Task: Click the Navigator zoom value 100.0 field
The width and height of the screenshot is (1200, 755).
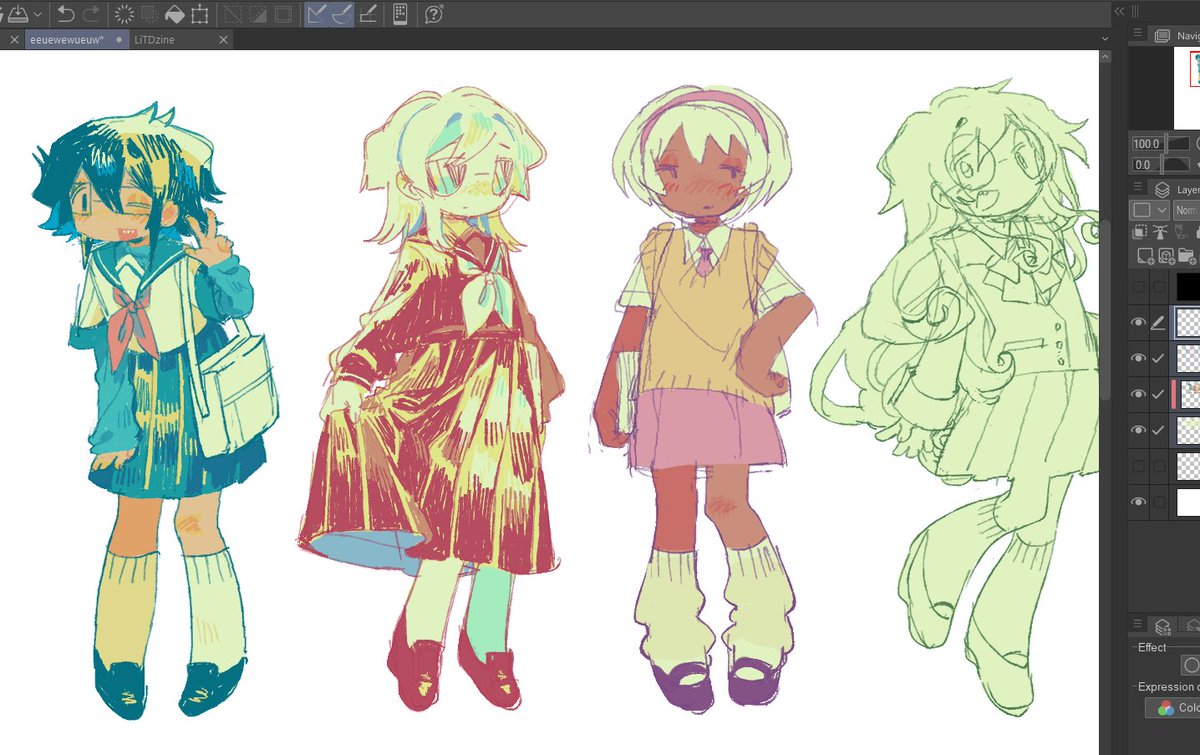Action: [x=1145, y=144]
